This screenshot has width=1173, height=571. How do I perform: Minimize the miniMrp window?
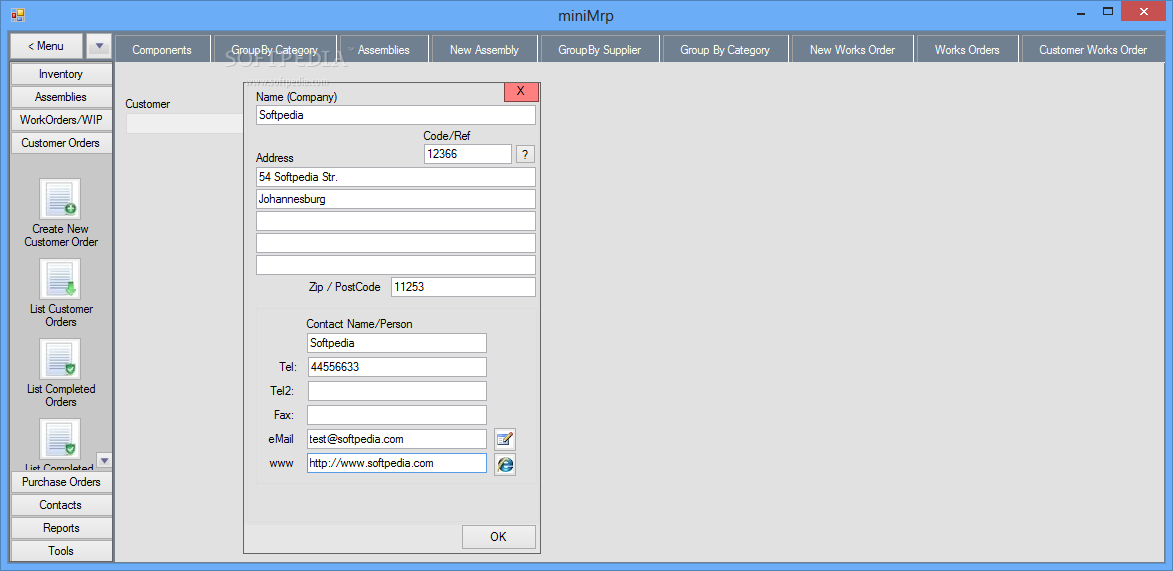[1081, 12]
